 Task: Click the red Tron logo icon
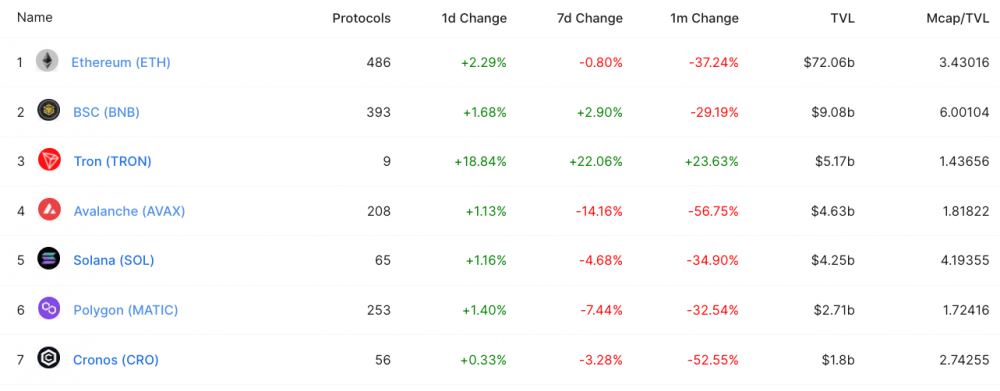tap(49, 161)
